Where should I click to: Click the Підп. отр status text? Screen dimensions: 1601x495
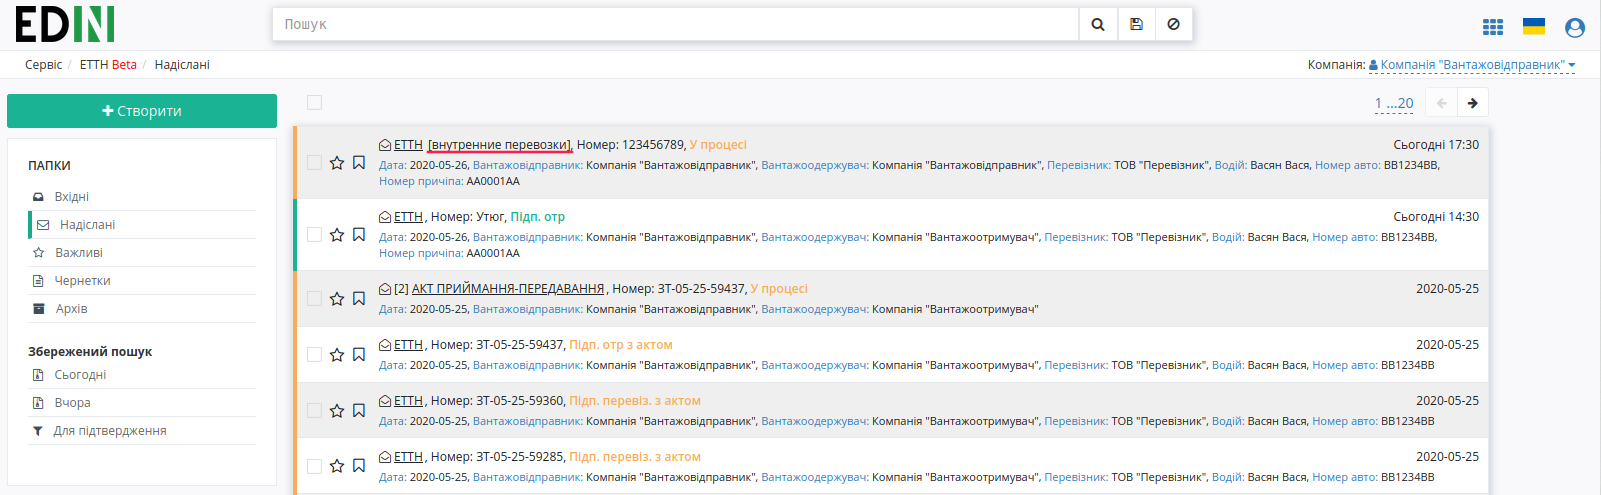538,217
